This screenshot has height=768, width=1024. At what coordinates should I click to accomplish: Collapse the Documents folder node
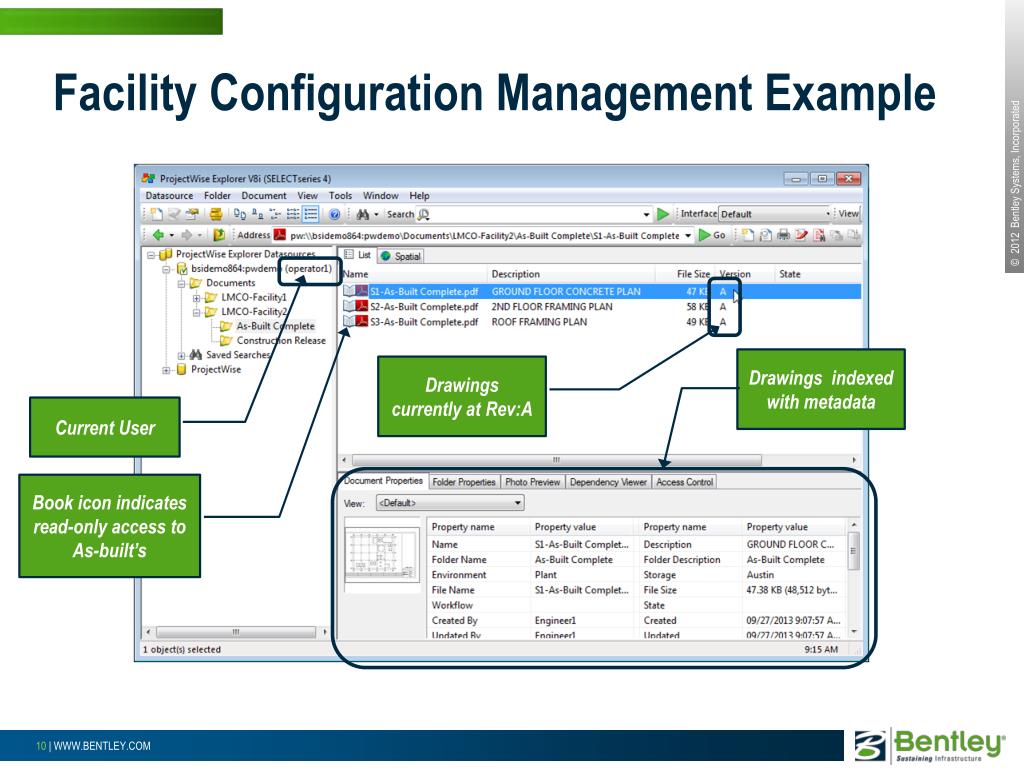(x=181, y=283)
